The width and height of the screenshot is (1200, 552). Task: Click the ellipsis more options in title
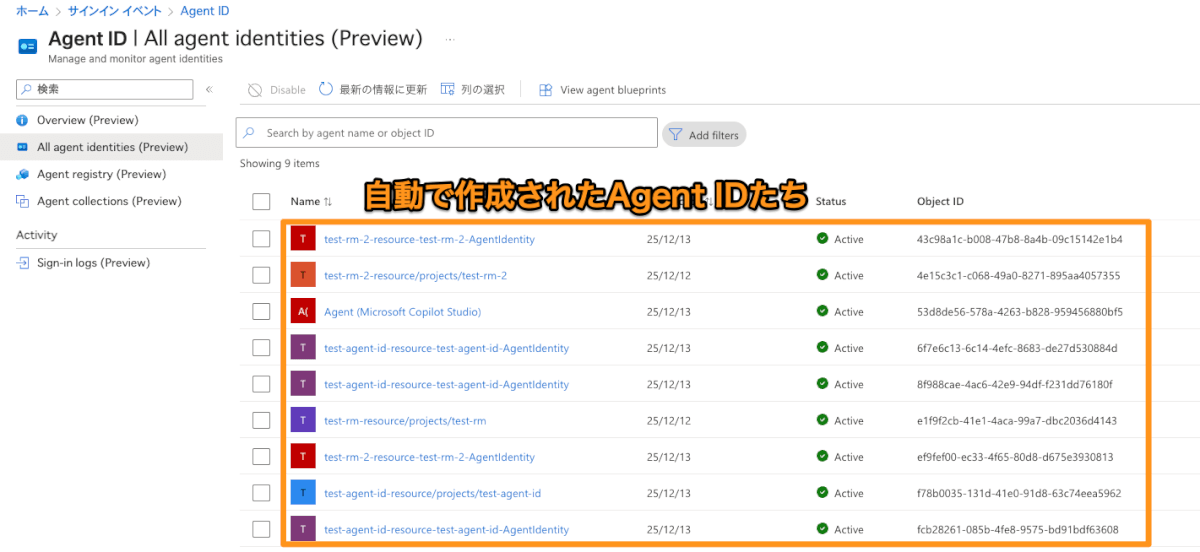pos(450,39)
